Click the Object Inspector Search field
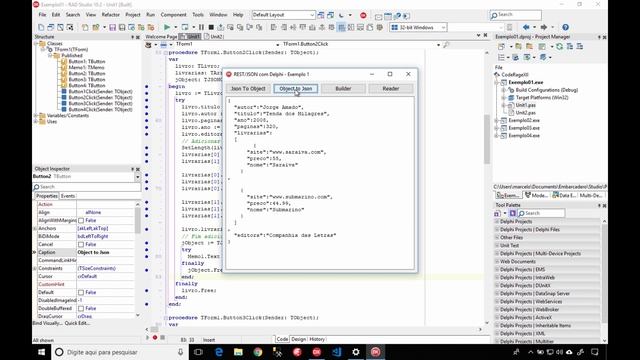The image size is (640, 360). pyautogui.click(x=87, y=187)
